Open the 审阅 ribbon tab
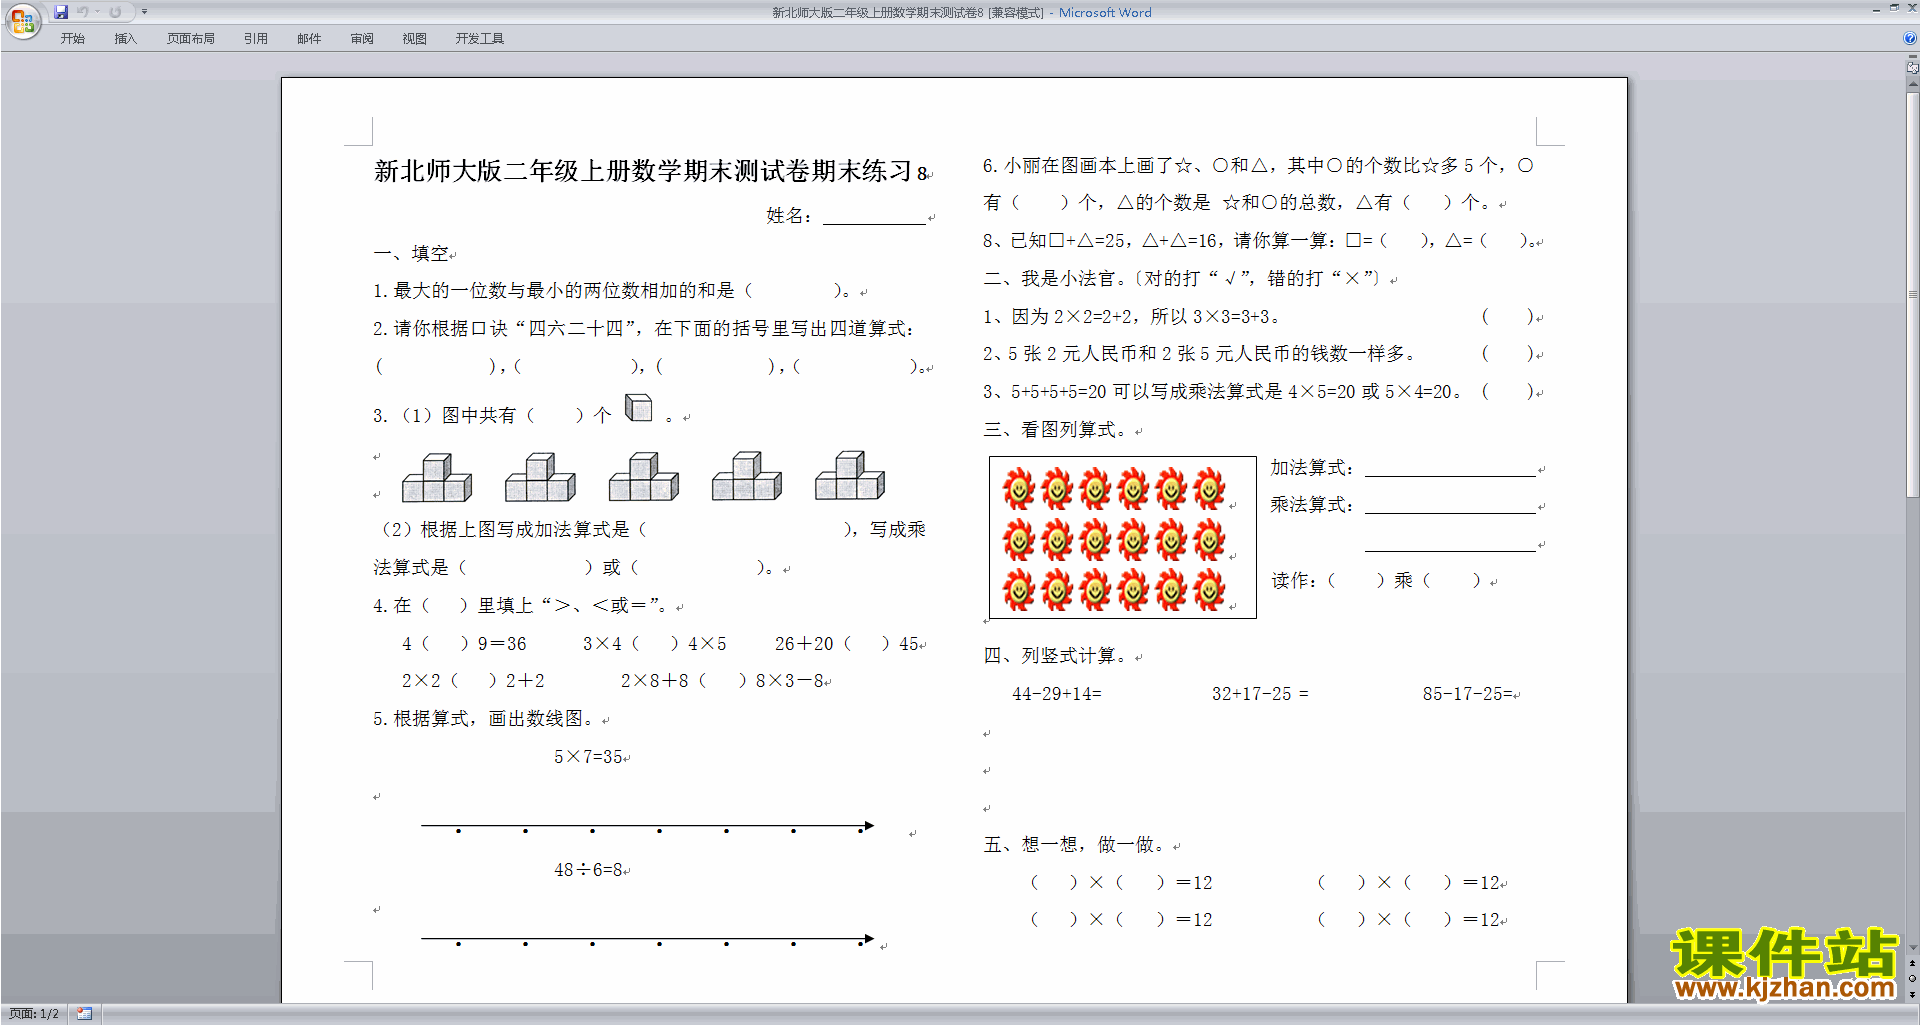Image resolution: width=1920 pixels, height=1025 pixels. [x=362, y=39]
